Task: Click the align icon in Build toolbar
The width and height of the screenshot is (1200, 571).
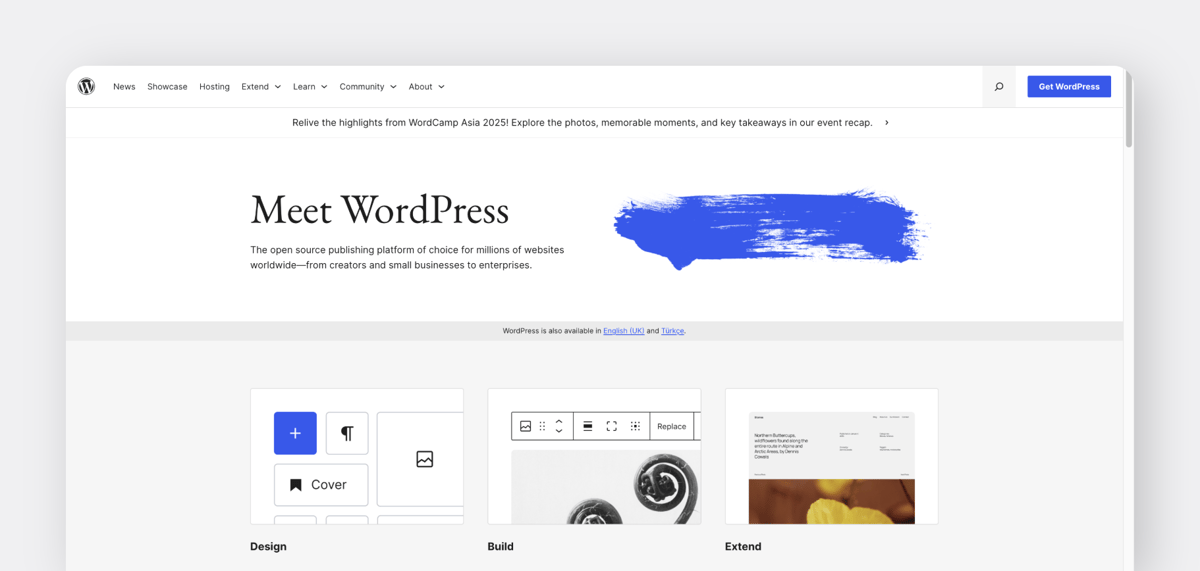Action: [587, 426]
